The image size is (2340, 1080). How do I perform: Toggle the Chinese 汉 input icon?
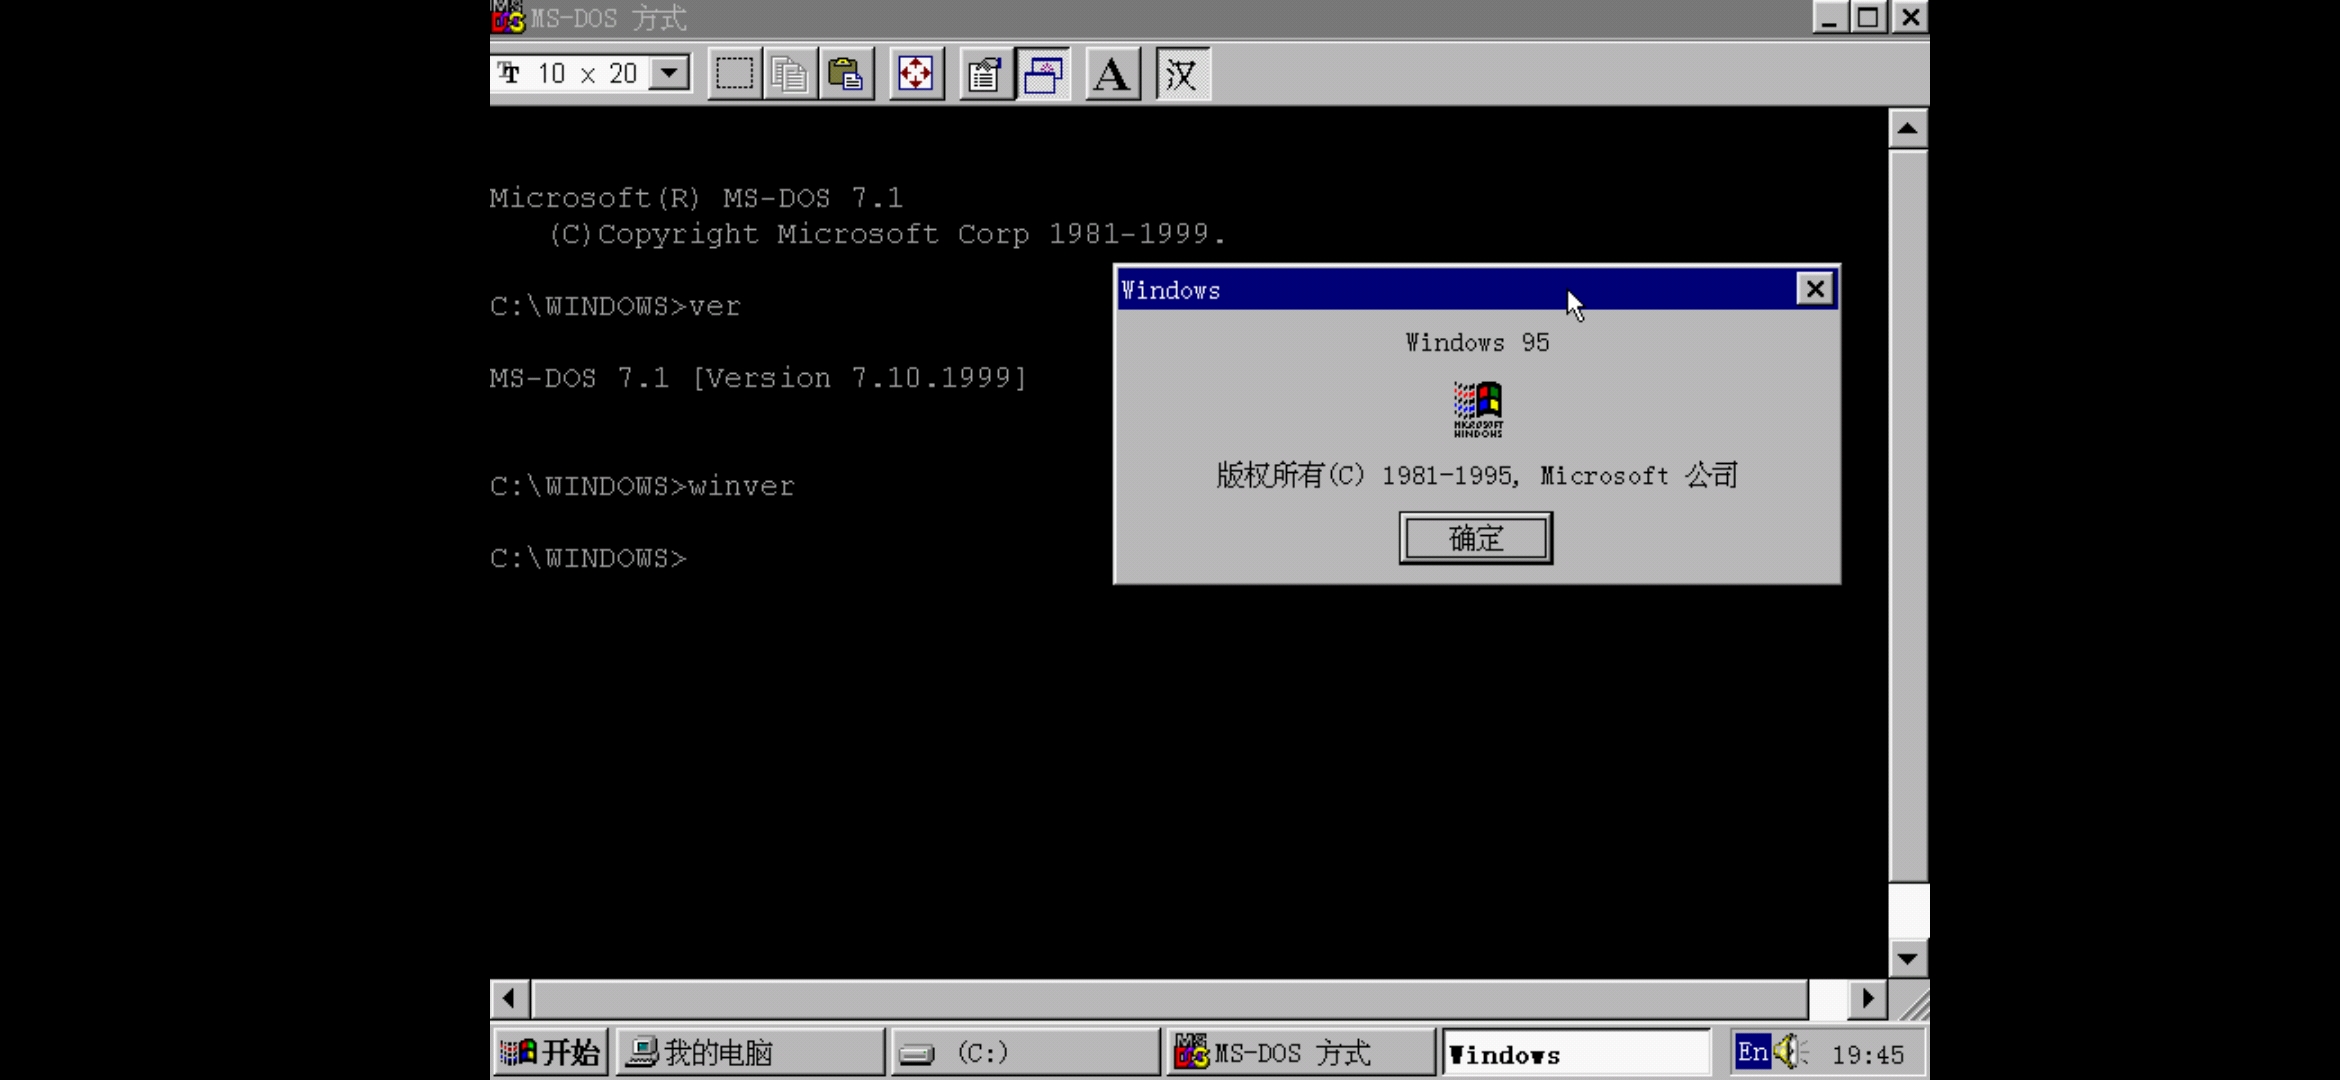tap(1182, 74)
